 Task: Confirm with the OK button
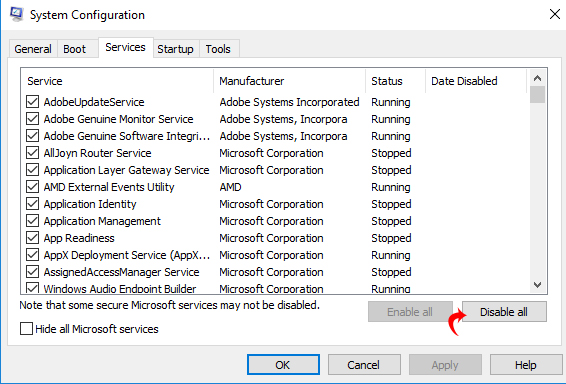click(283, 365)
